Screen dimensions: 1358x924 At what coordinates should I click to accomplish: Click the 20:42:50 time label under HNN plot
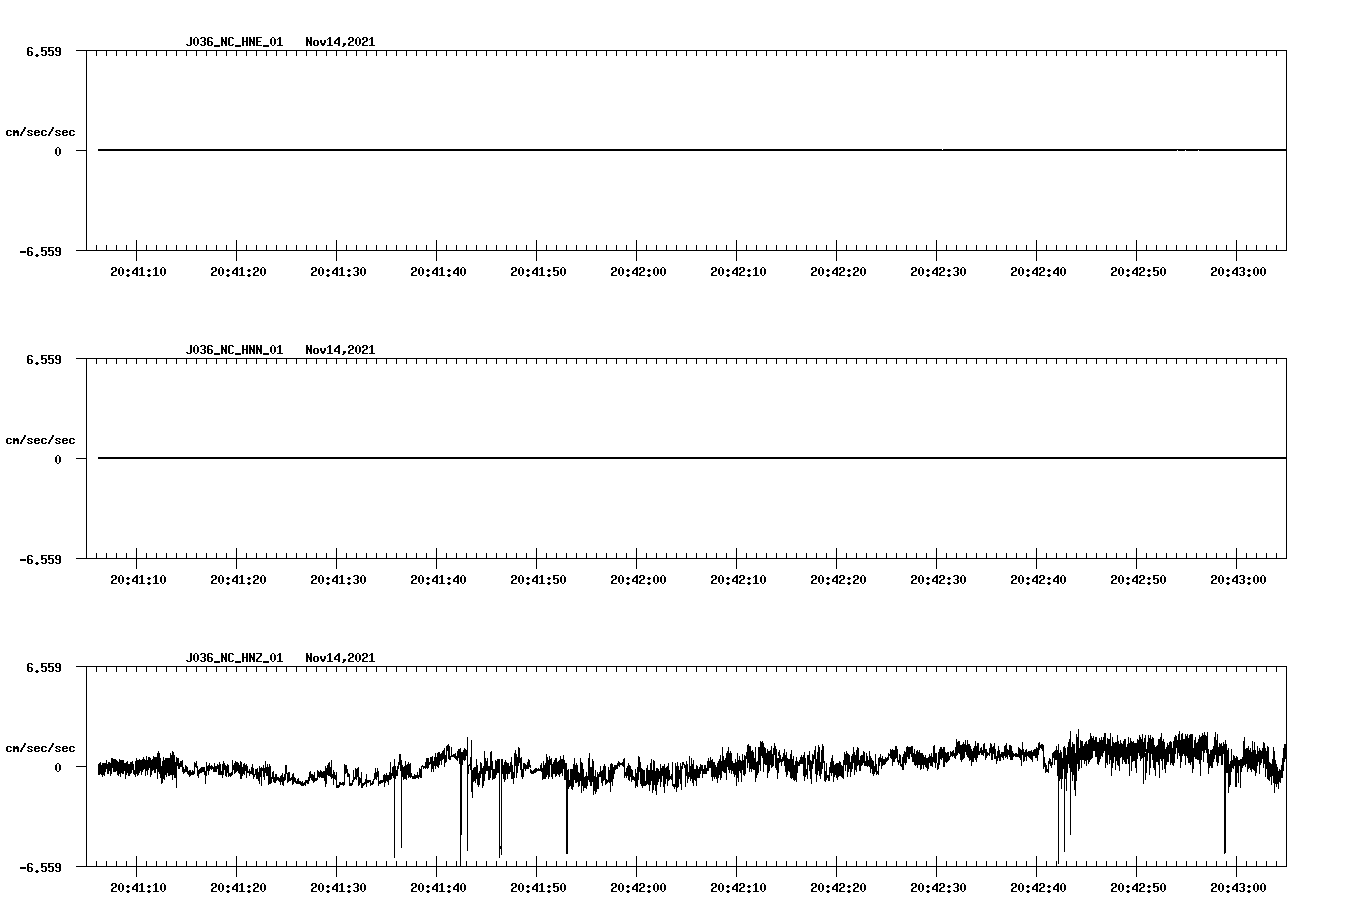tap(1138, 580)
